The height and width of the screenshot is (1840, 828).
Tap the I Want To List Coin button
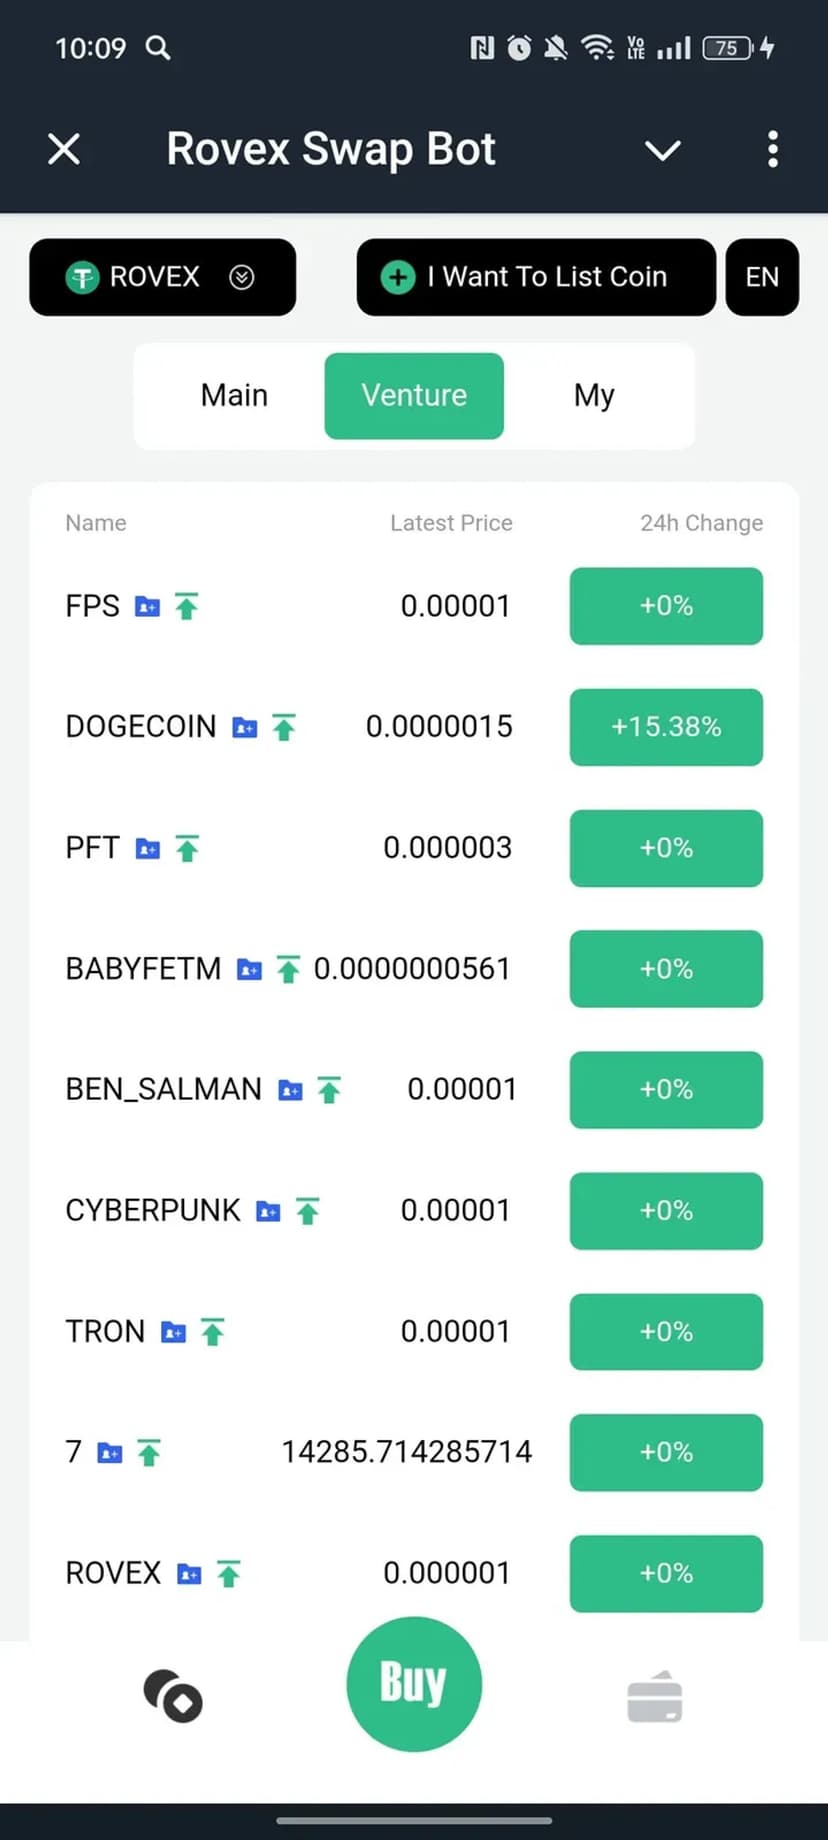coord(536,277)
